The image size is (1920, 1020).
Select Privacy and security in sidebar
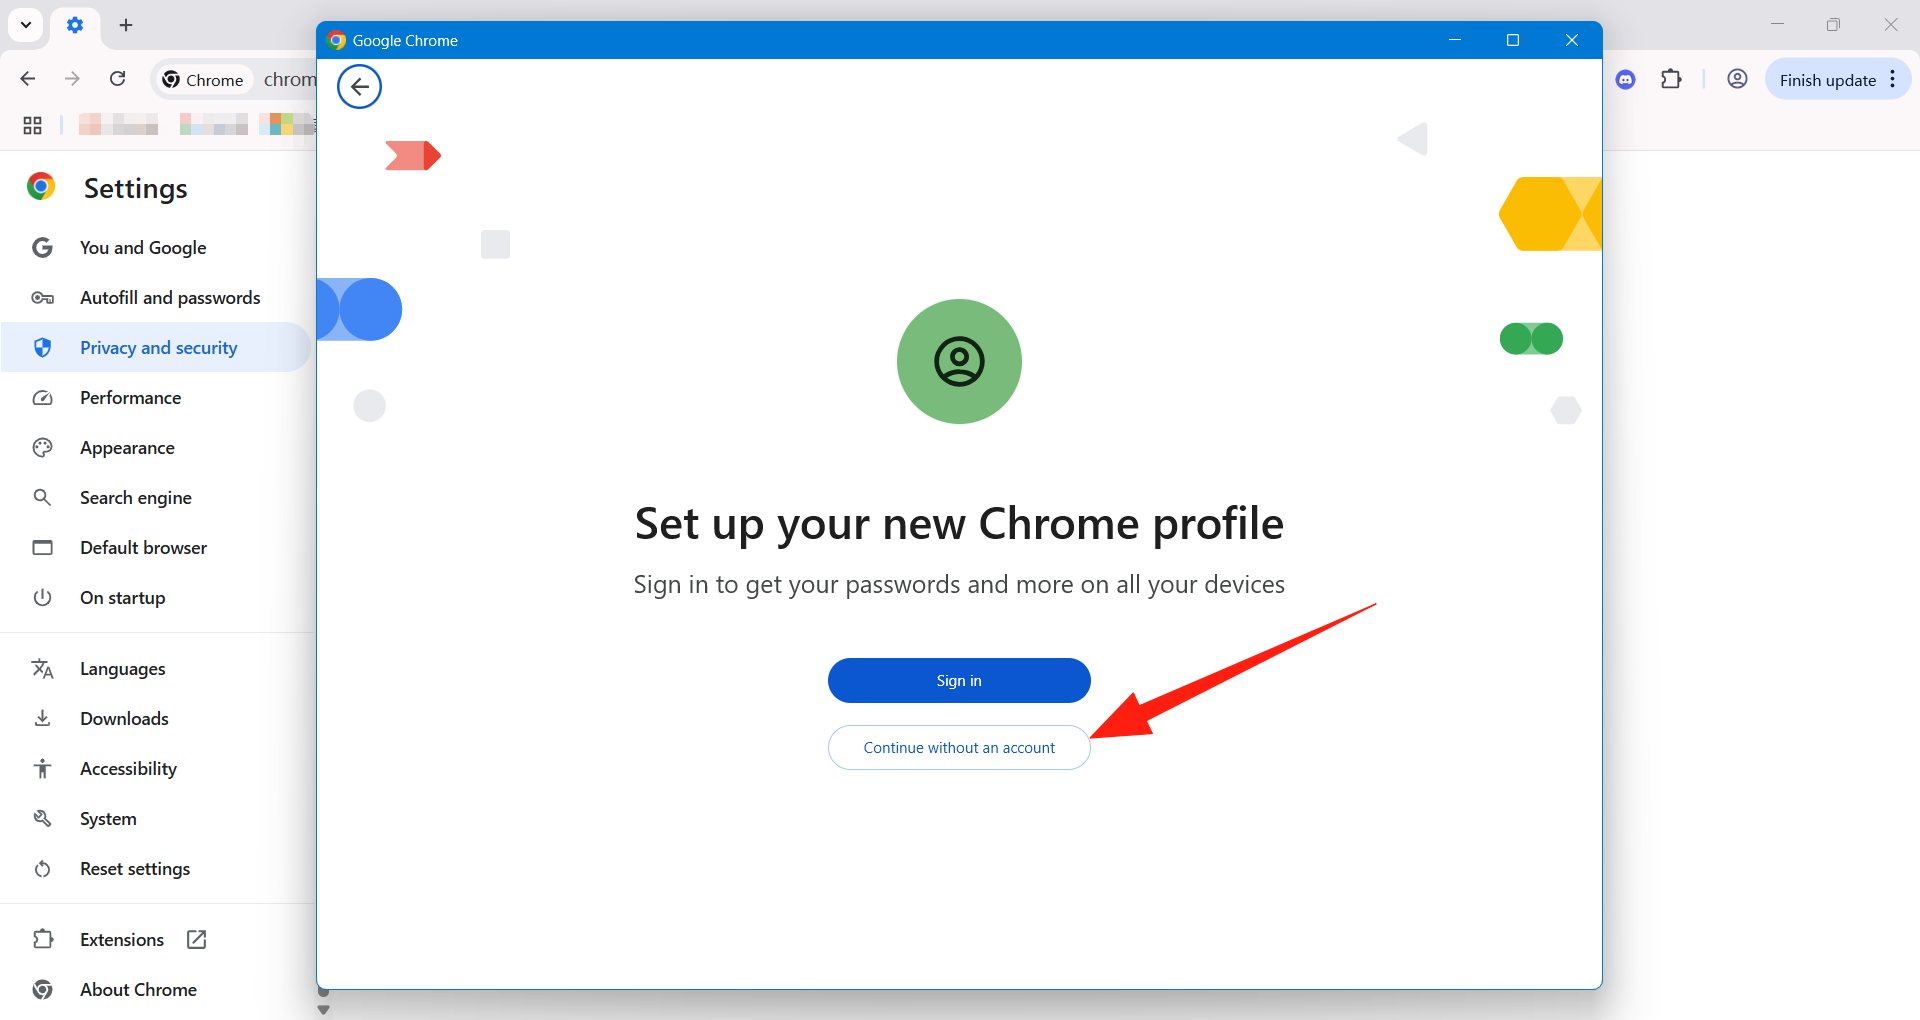tap(158, 348)
